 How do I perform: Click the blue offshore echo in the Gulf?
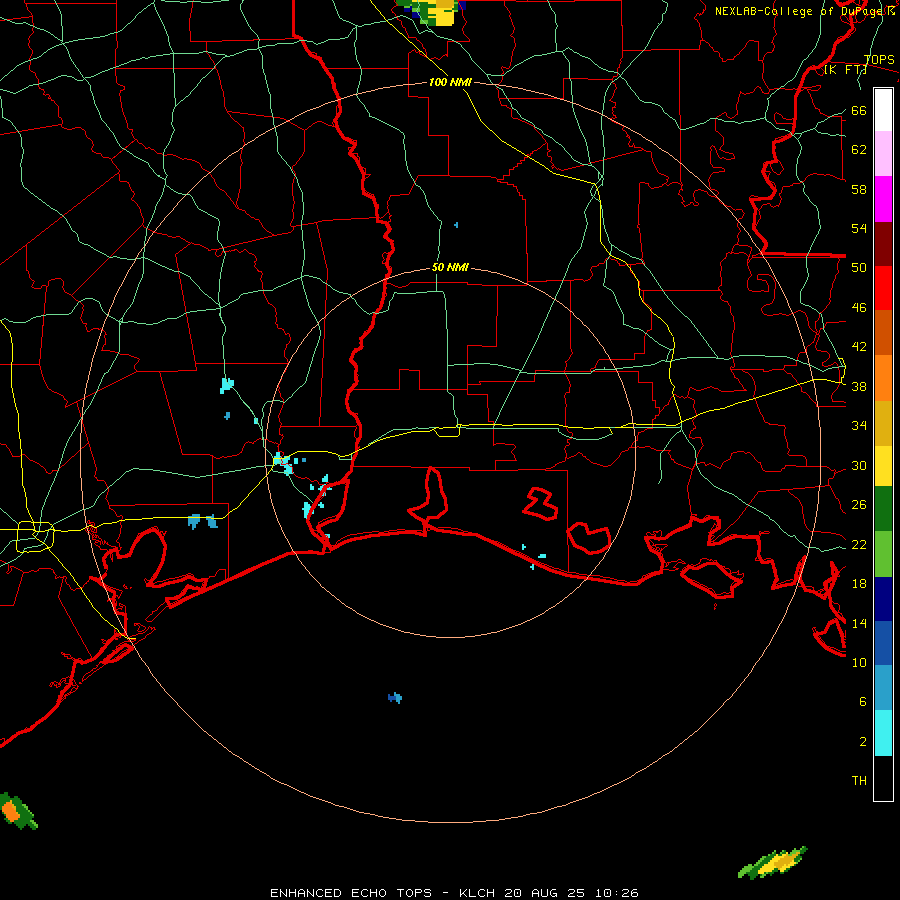point(395,697)
